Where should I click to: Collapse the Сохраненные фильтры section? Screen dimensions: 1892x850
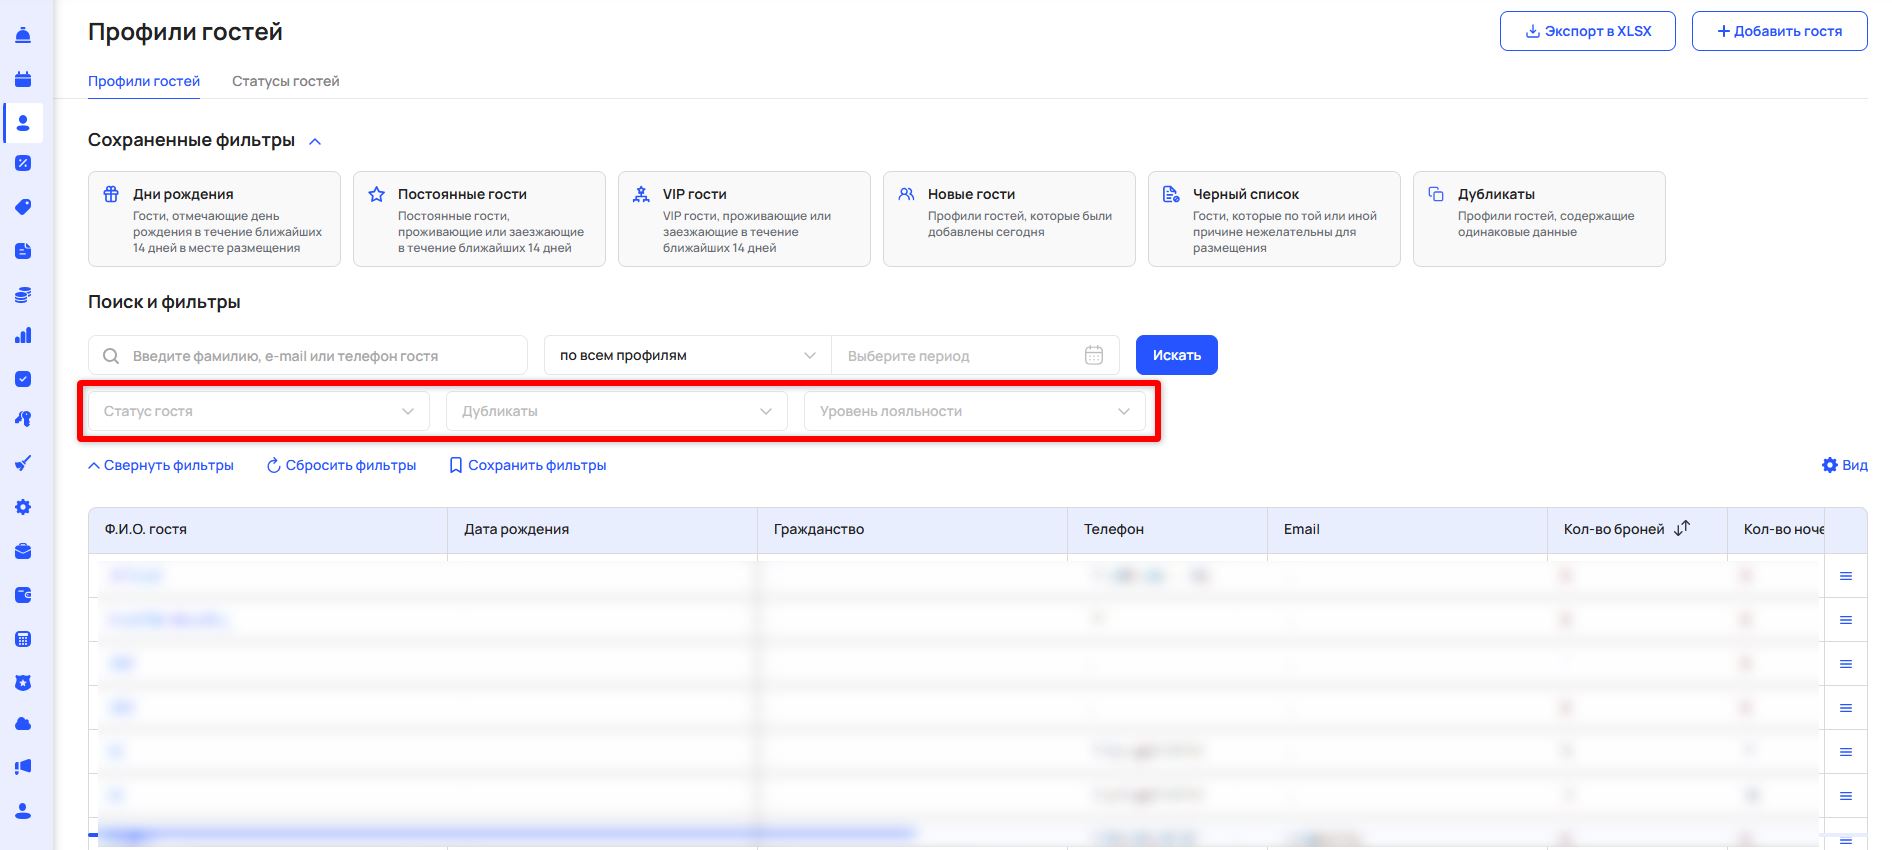[315, 141]
